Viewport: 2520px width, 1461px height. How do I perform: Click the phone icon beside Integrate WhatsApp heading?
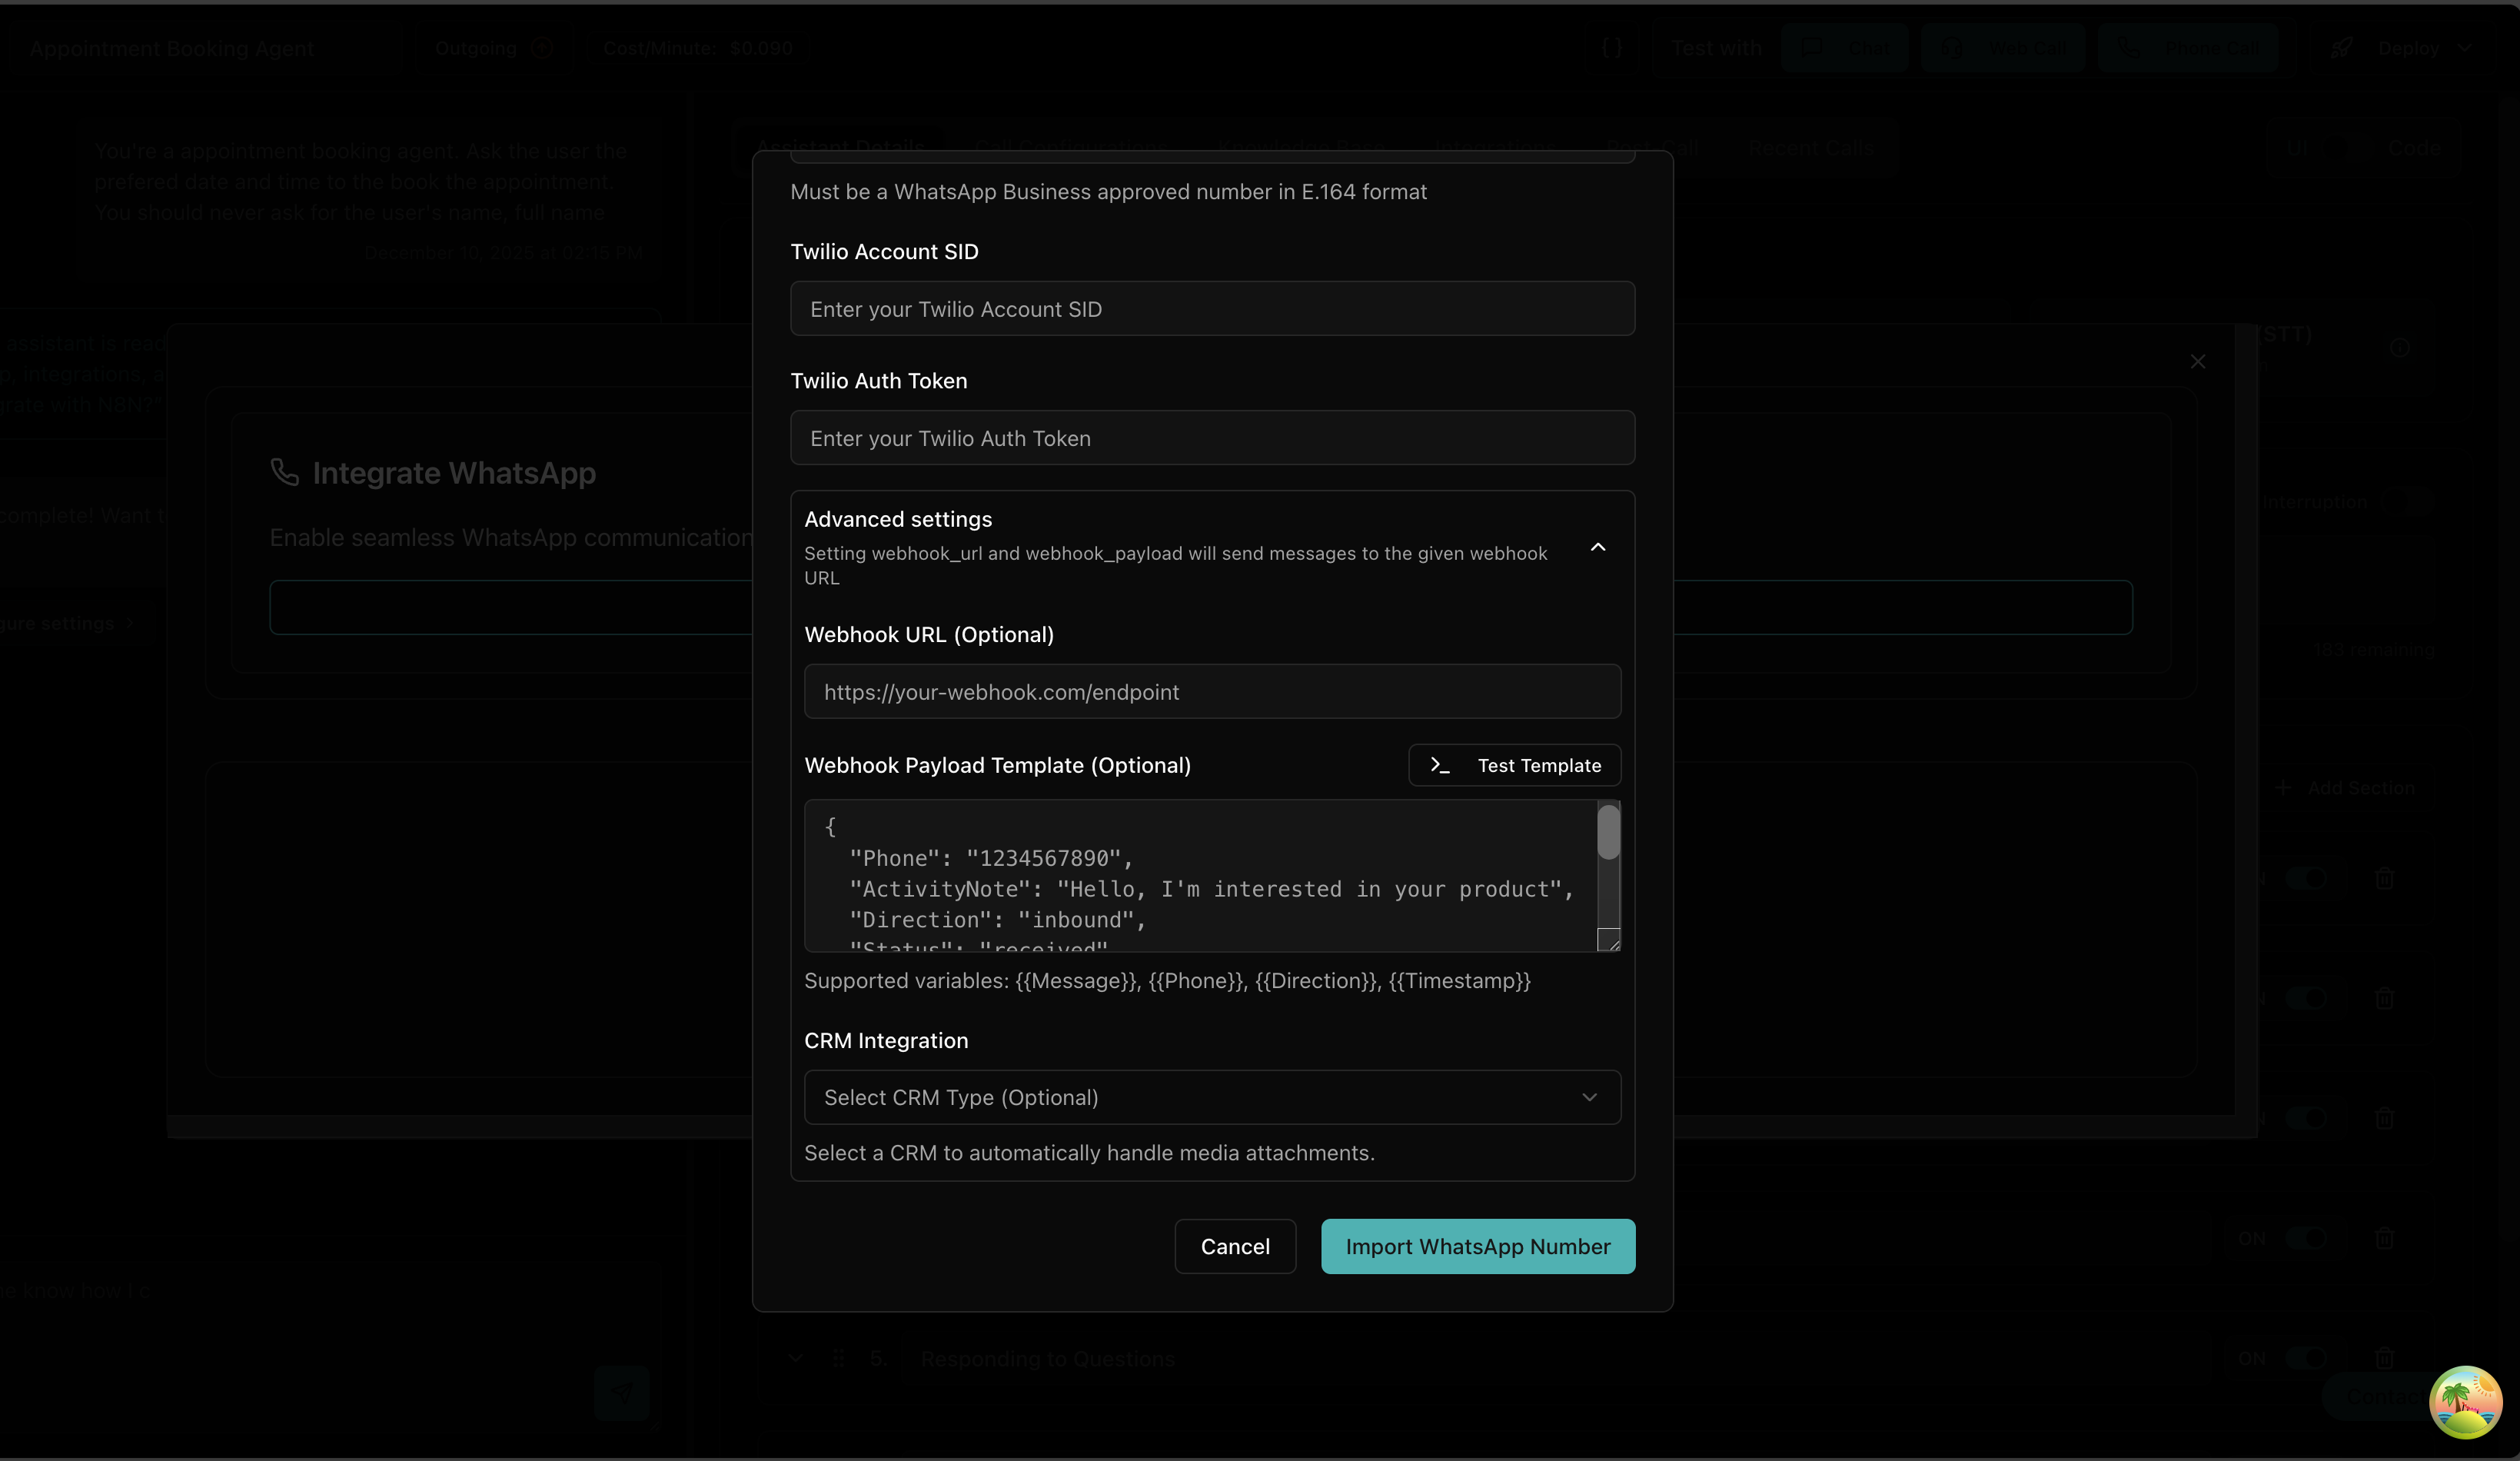[285, 472]
